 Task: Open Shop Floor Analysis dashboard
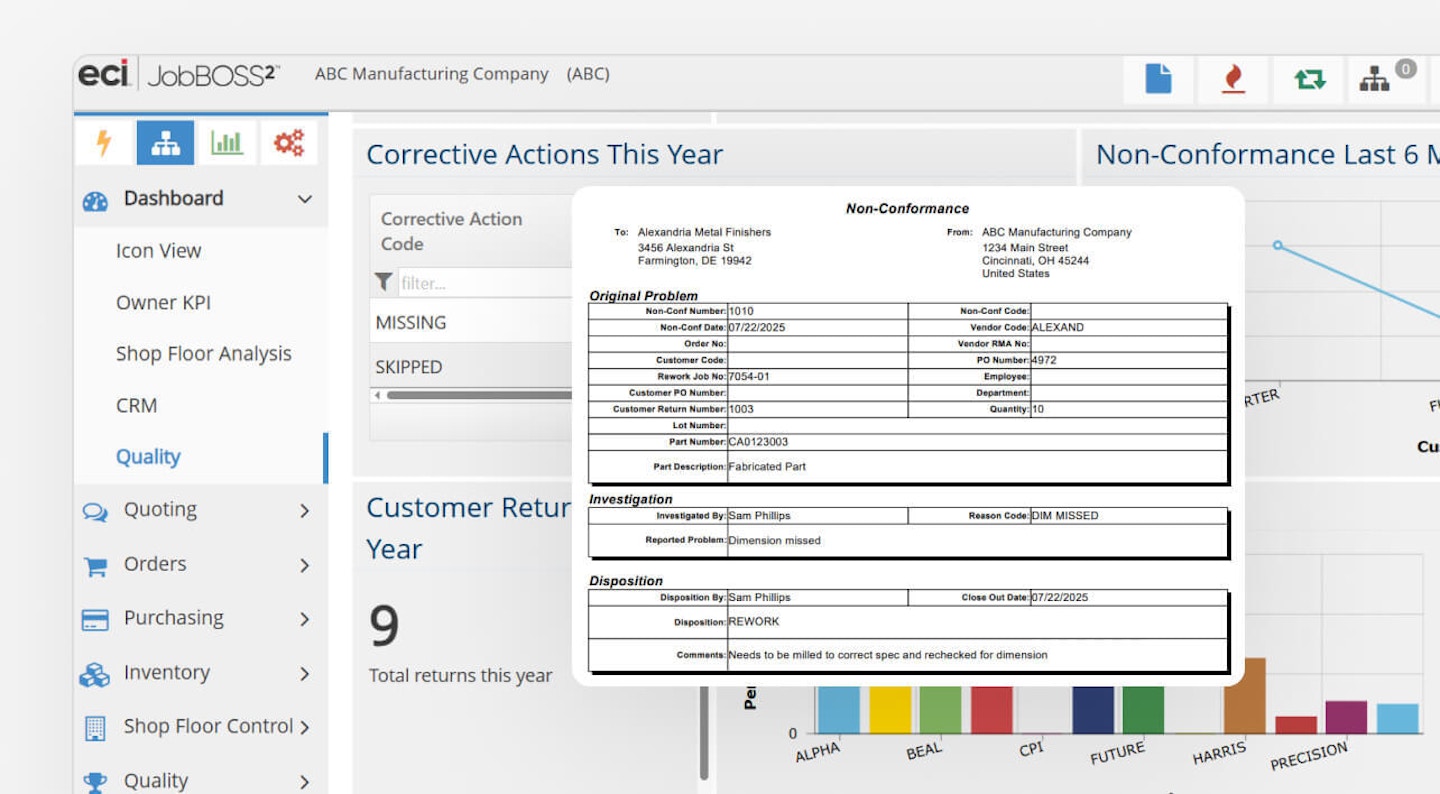pyautogui.click(x=204, y=354)
